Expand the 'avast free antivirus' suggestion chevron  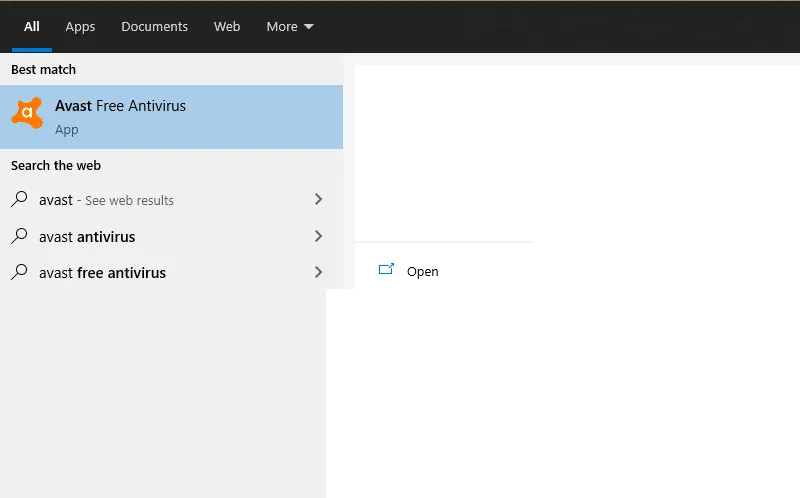tap(318, 272)
